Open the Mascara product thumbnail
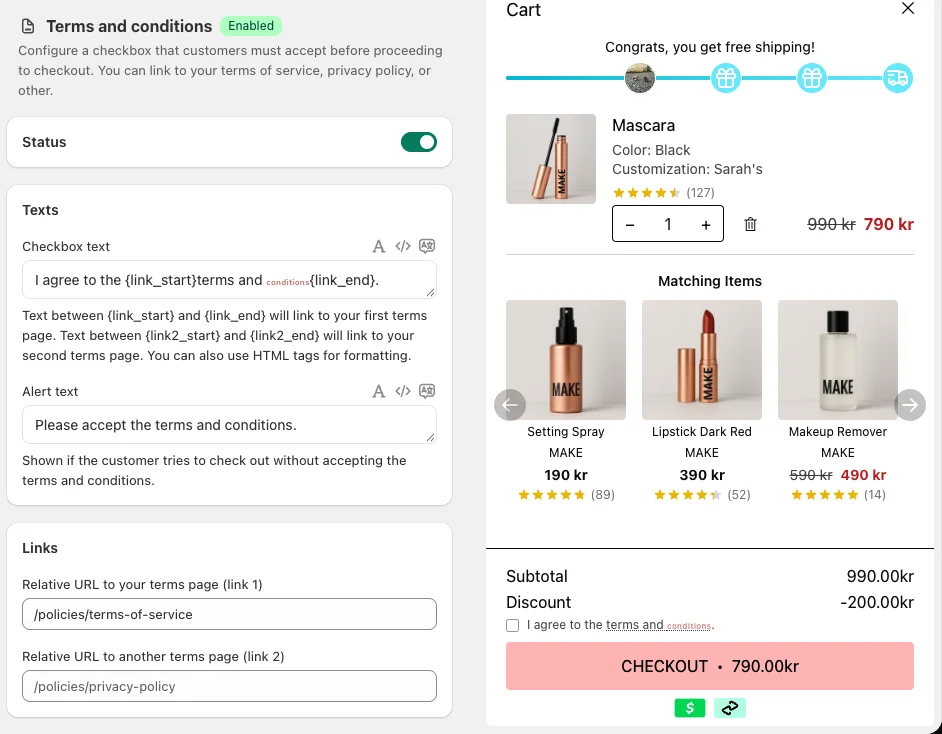The height and width of the screenshot is (734, 942). (551, 159)
